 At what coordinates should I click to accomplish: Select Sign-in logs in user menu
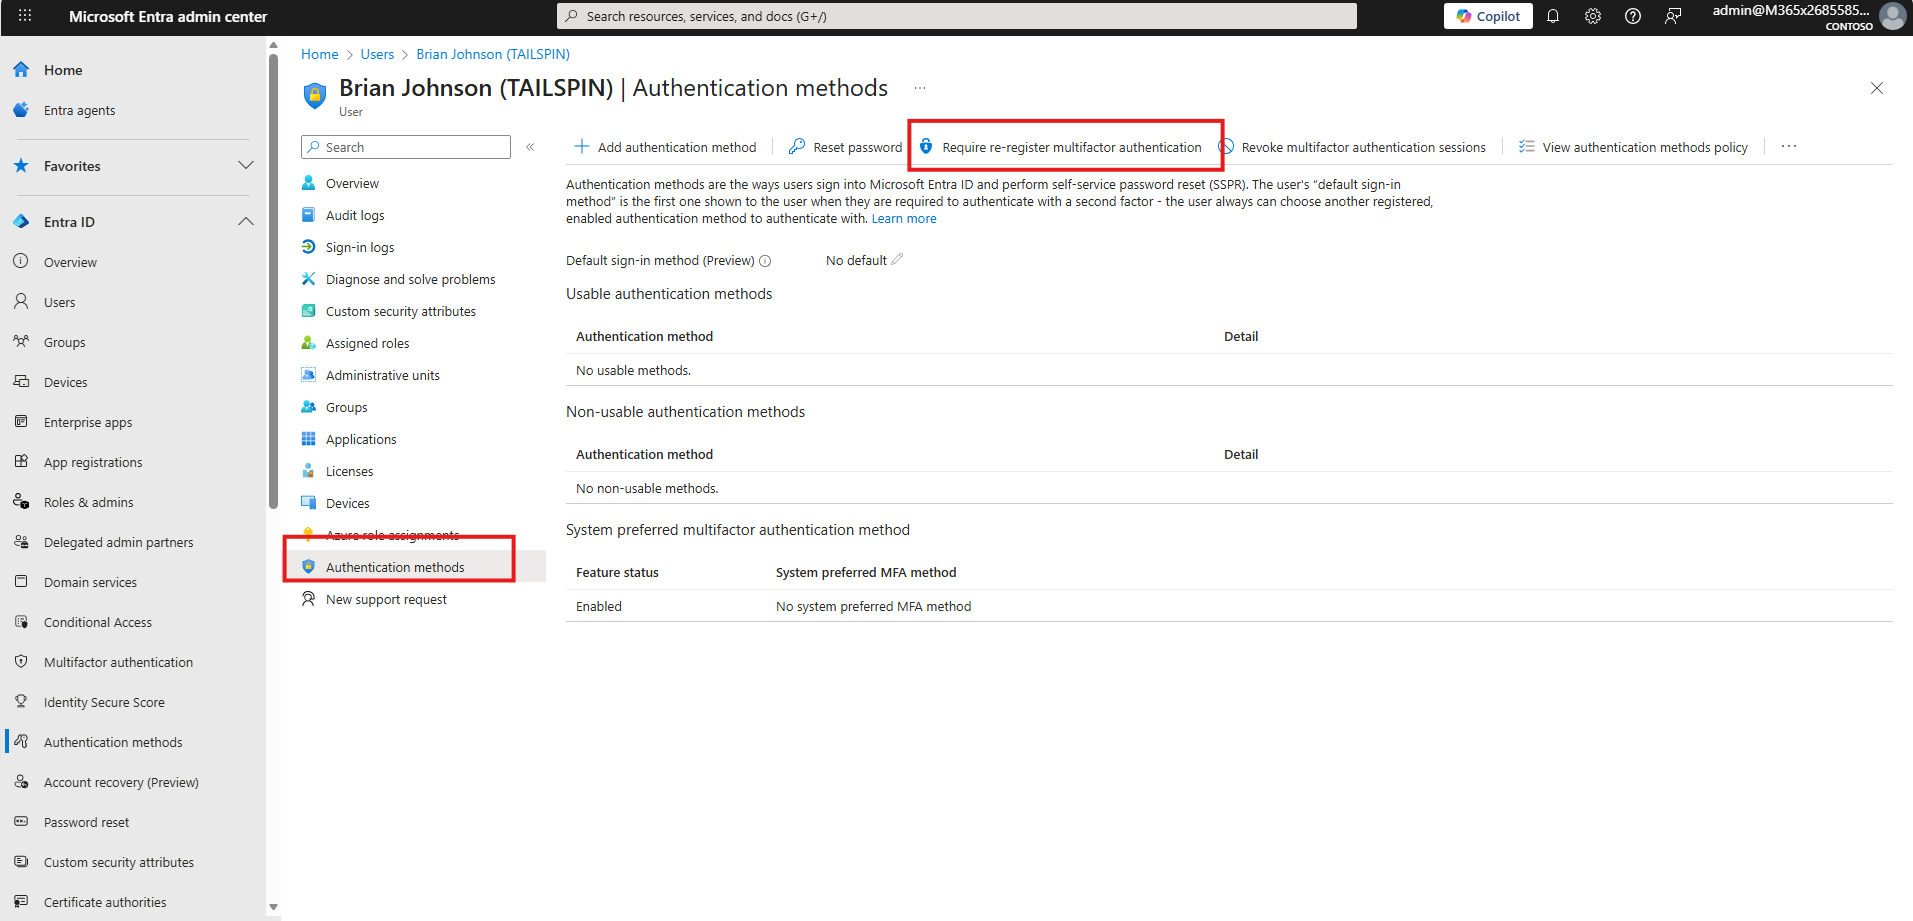coord(360,247)
